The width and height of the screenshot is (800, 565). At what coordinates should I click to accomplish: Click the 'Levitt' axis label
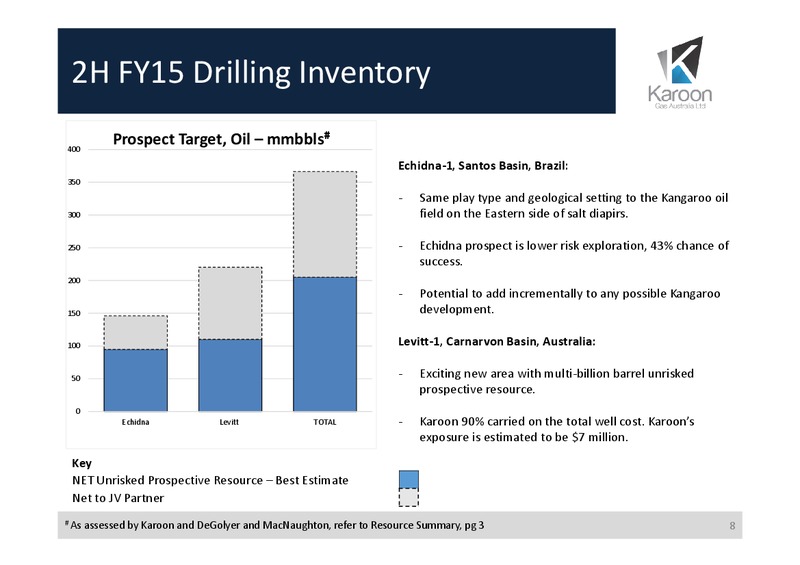[x=229, y=422]
